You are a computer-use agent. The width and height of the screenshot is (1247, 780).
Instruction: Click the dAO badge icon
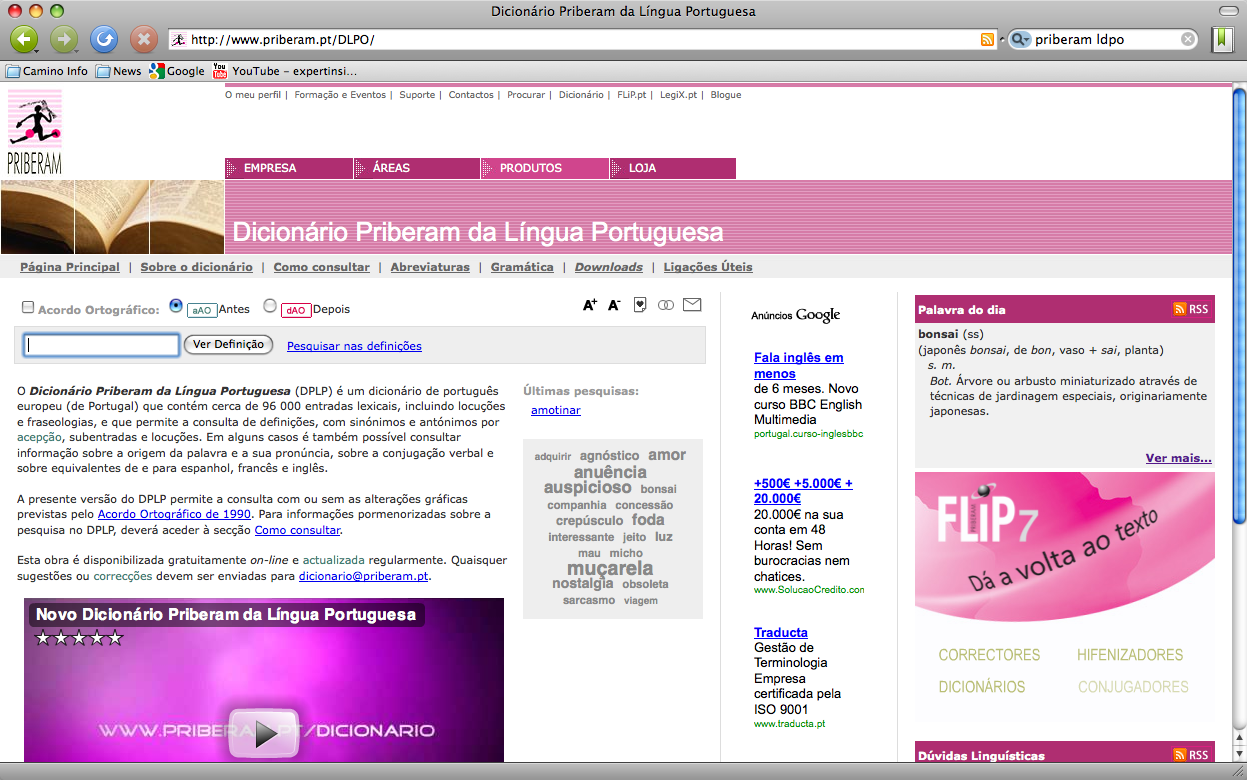point(296,310)
